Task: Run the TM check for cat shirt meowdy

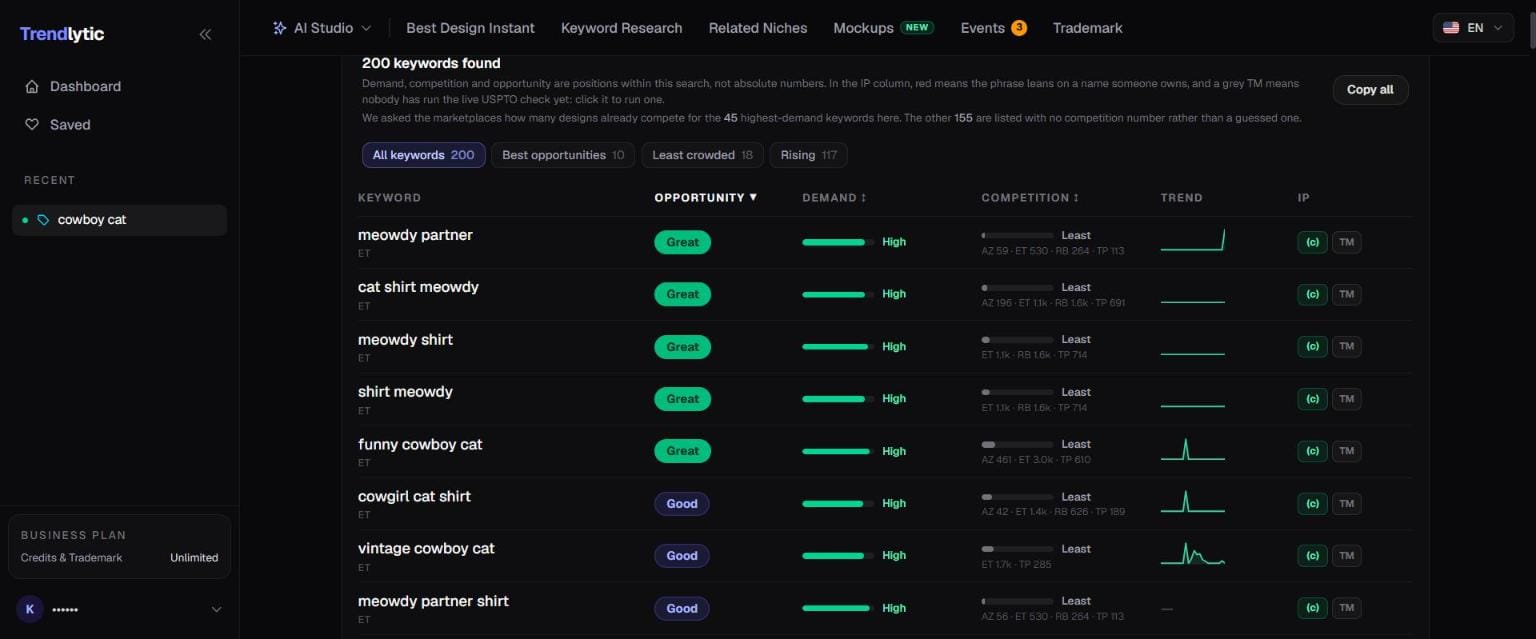Action: (x=1347, y=294)
